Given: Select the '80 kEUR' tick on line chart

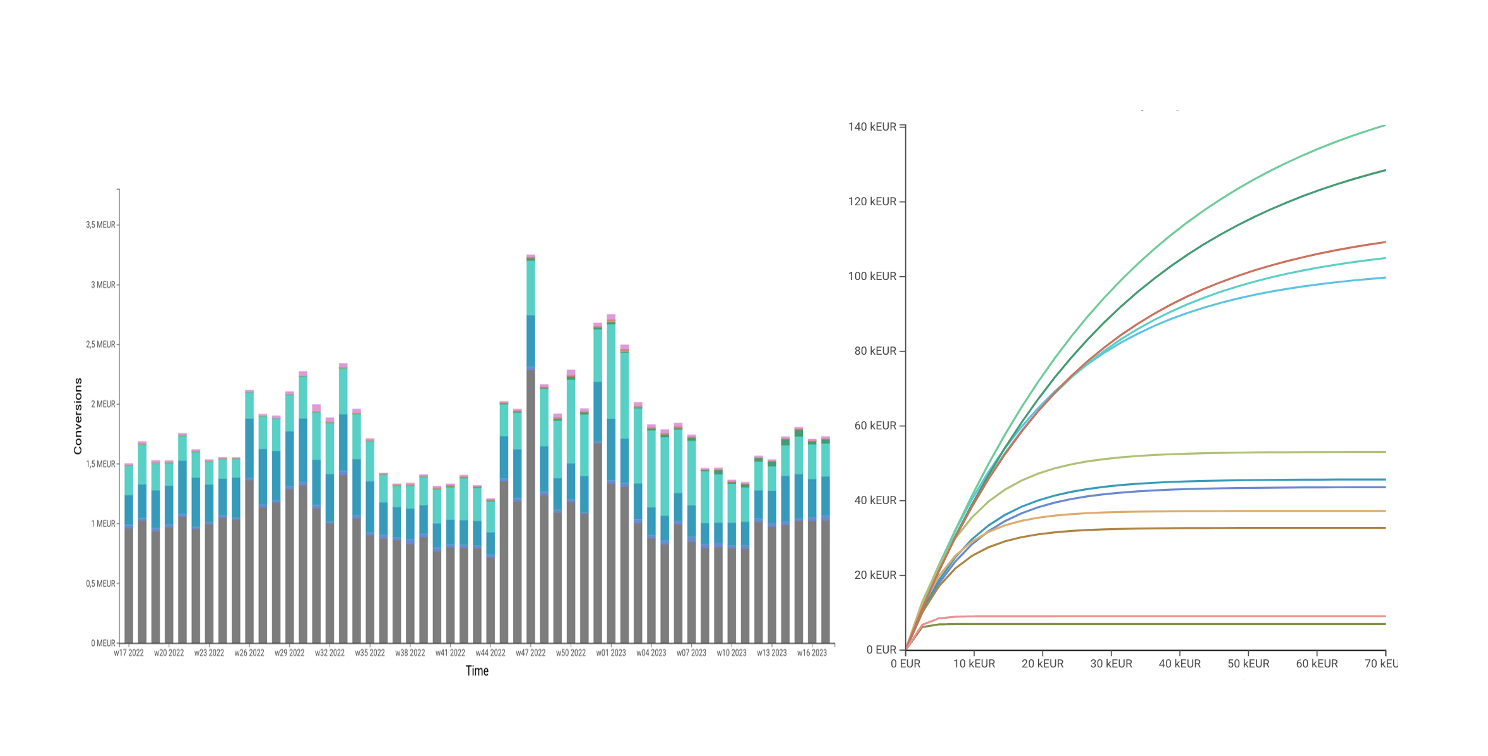Looking at the screenshot, I should [877, 351].
